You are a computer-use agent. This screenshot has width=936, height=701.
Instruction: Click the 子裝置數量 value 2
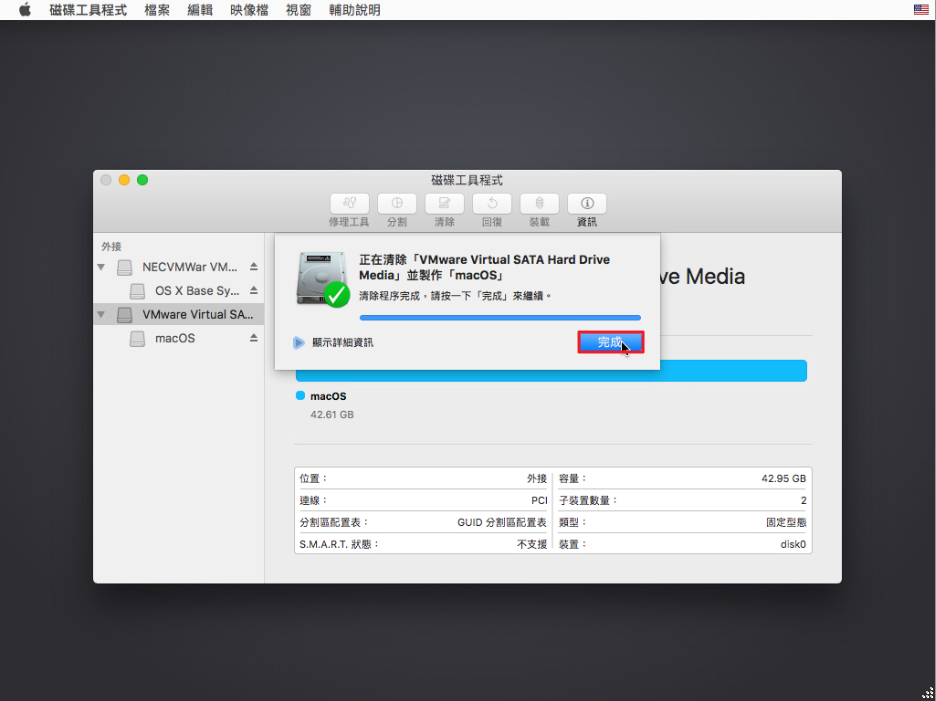803,500
